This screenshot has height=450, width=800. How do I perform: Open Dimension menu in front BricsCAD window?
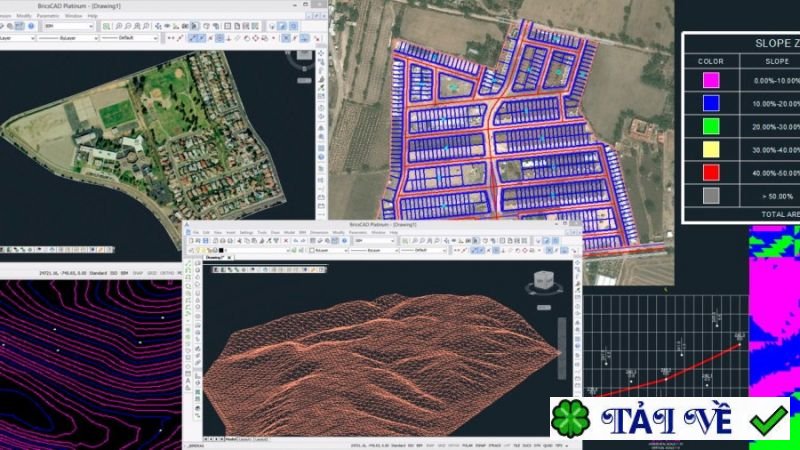click(319, 232)
